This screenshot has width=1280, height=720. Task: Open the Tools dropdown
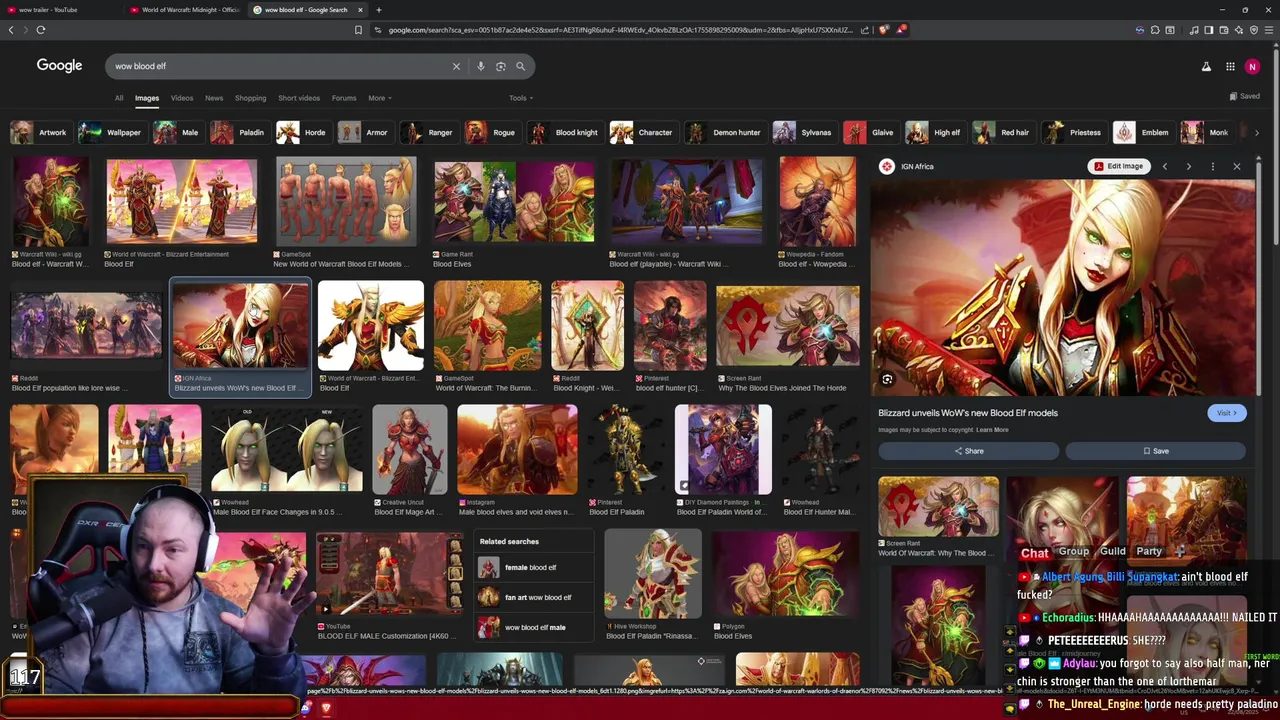coord(521,98)
